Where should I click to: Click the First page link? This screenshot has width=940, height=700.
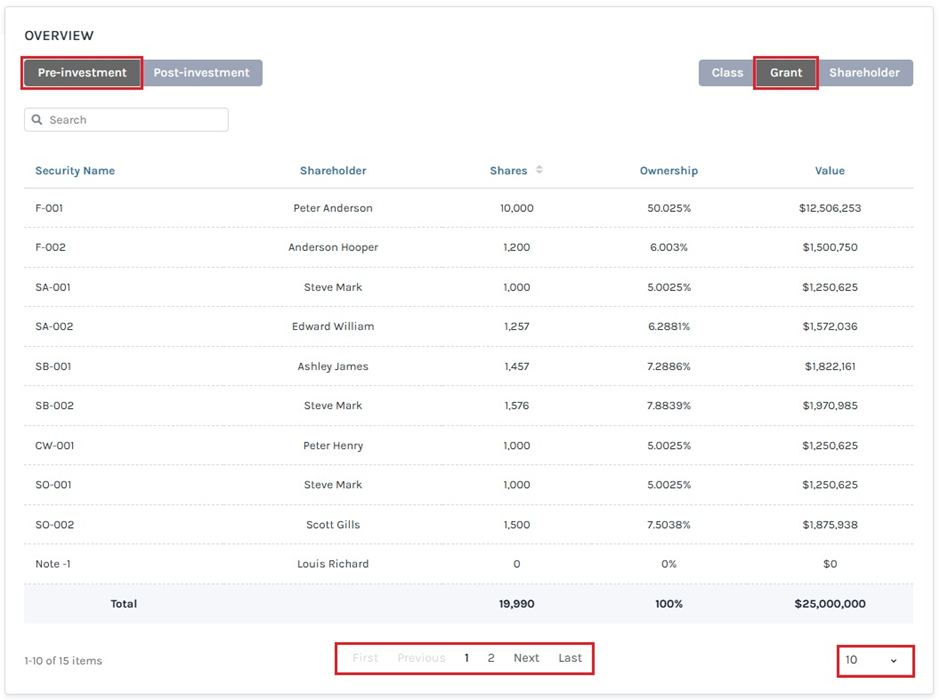(x=365, y=657)
